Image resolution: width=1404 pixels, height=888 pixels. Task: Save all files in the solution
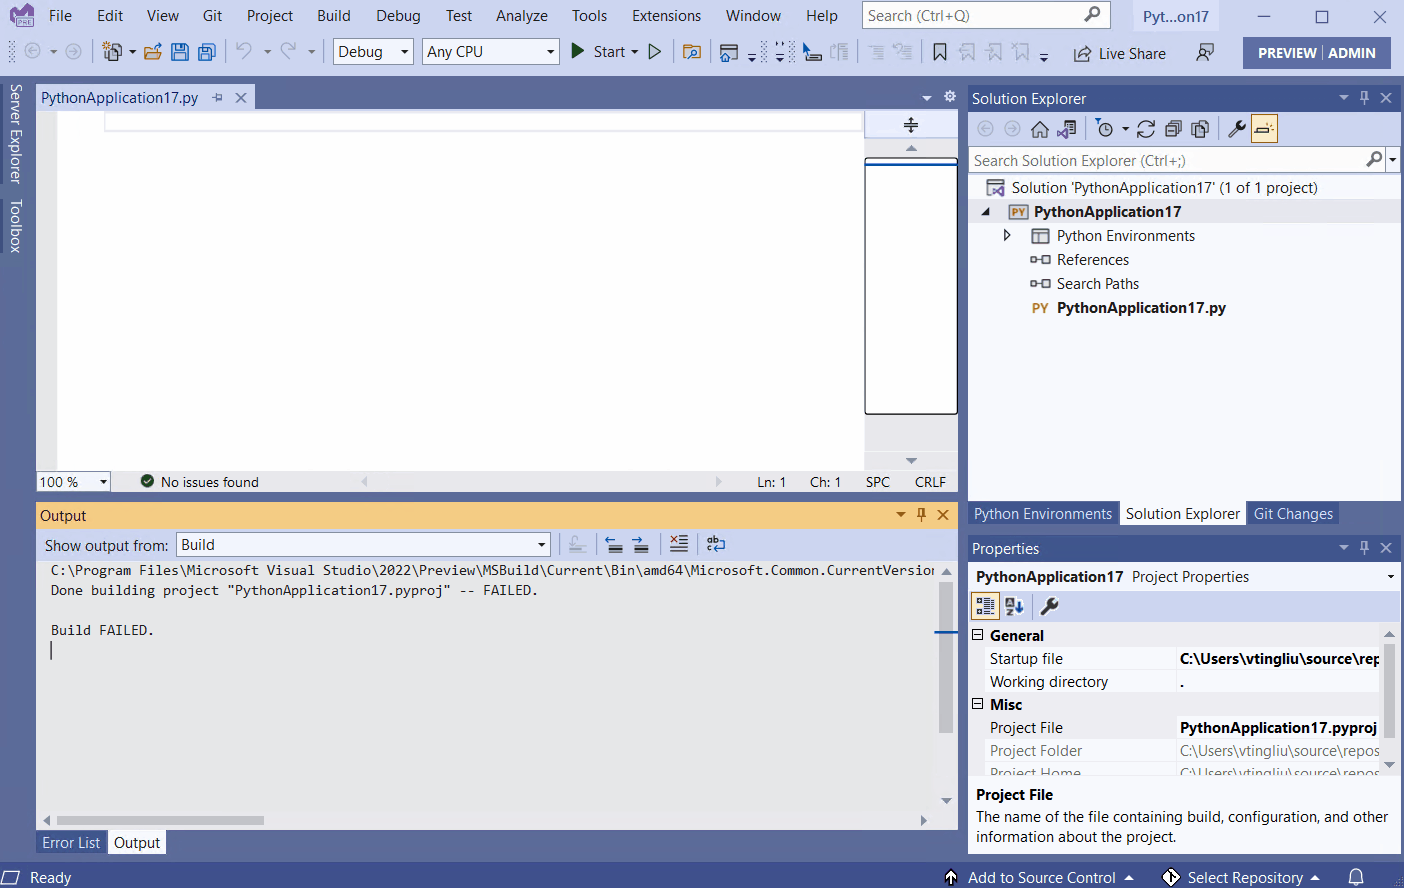[x=206, y=52]
